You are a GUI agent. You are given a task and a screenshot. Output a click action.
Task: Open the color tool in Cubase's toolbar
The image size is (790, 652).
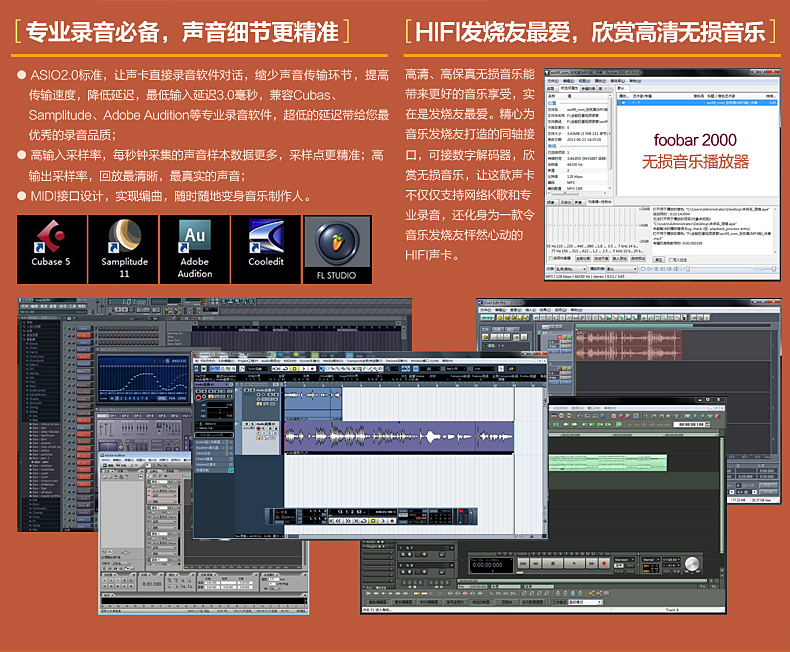511,368
